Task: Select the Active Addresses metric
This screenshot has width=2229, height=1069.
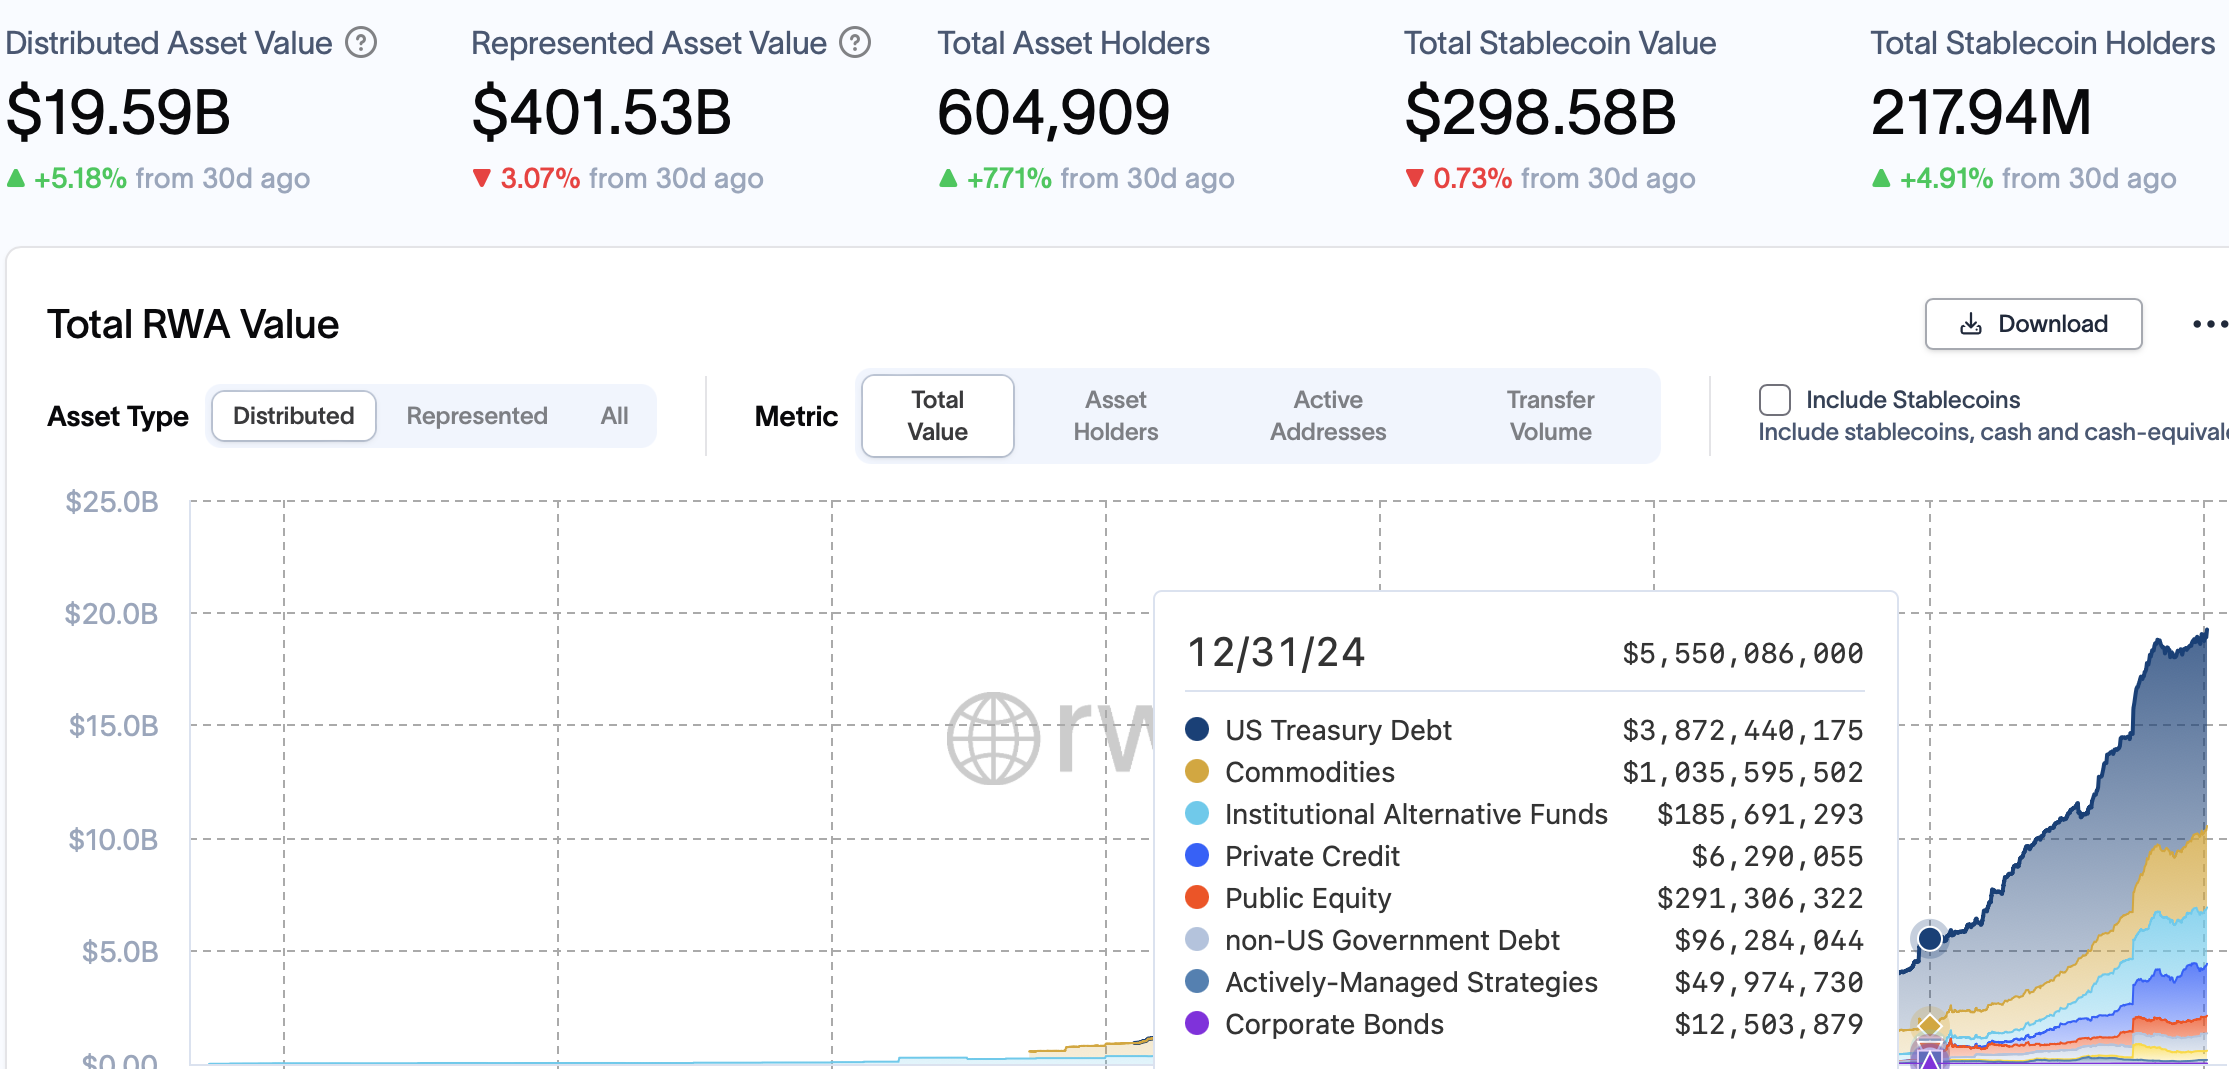Action: click(x=1328, y=416)
